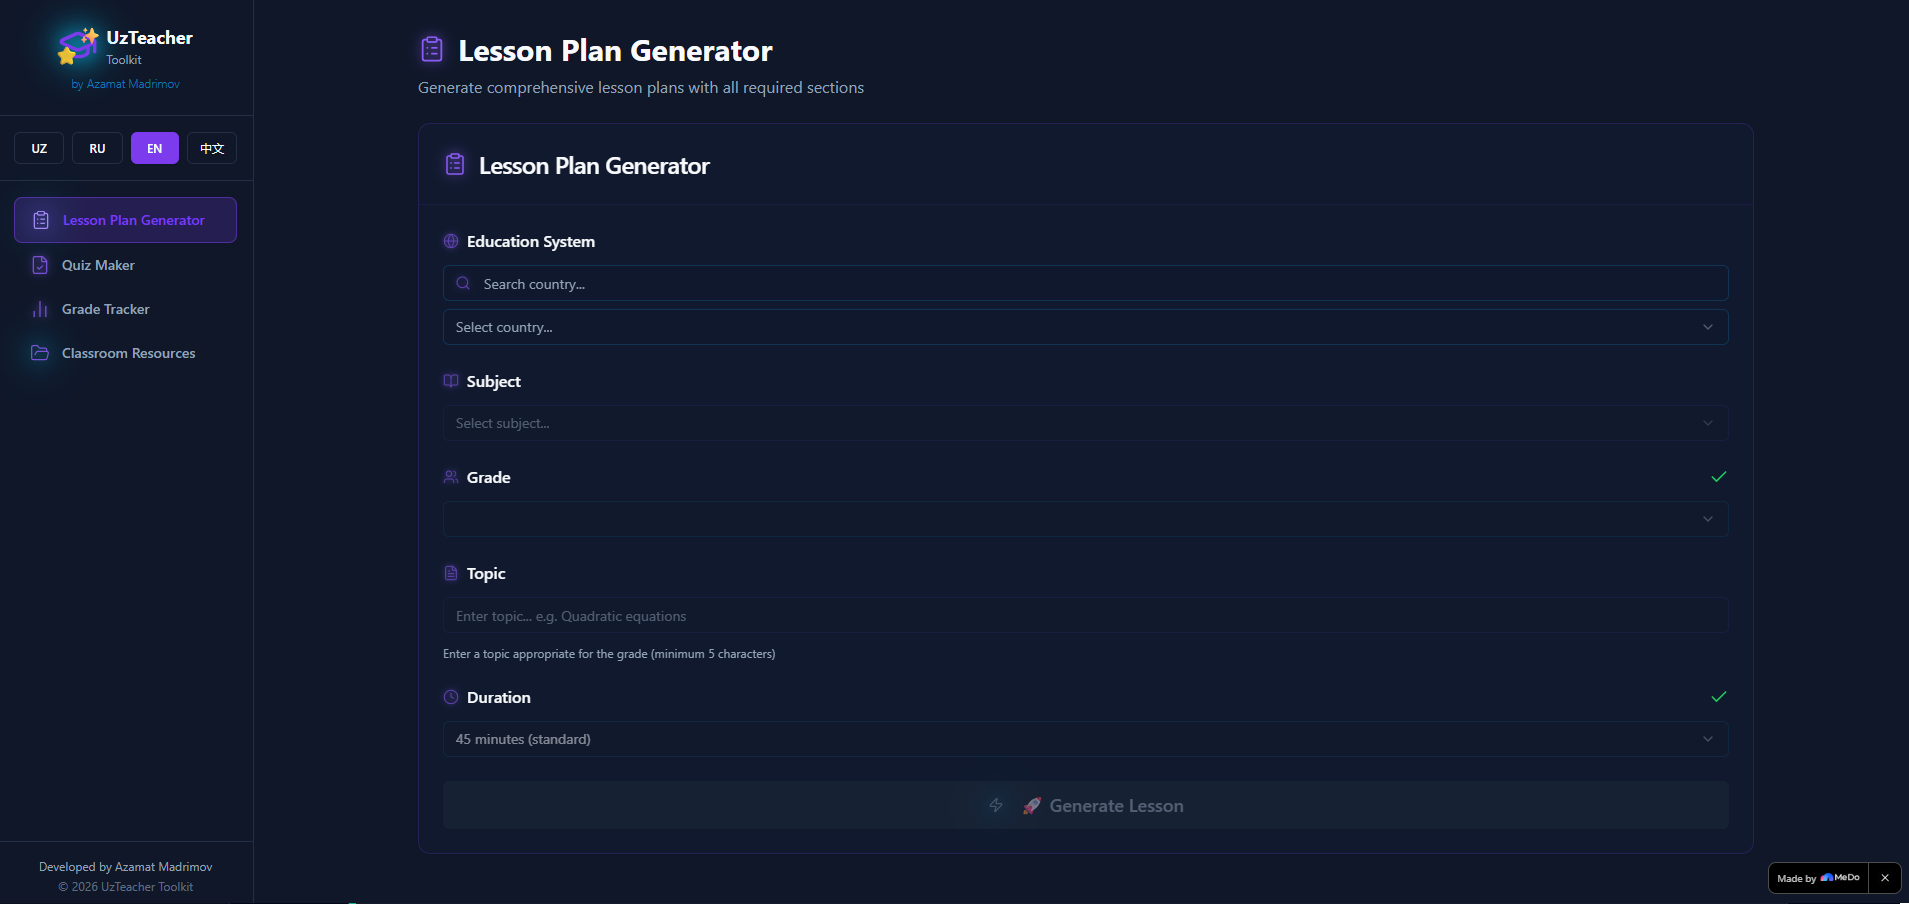Click the Generate Lesson button
Screen dimensions: 1909x904
pos(1085,805)
